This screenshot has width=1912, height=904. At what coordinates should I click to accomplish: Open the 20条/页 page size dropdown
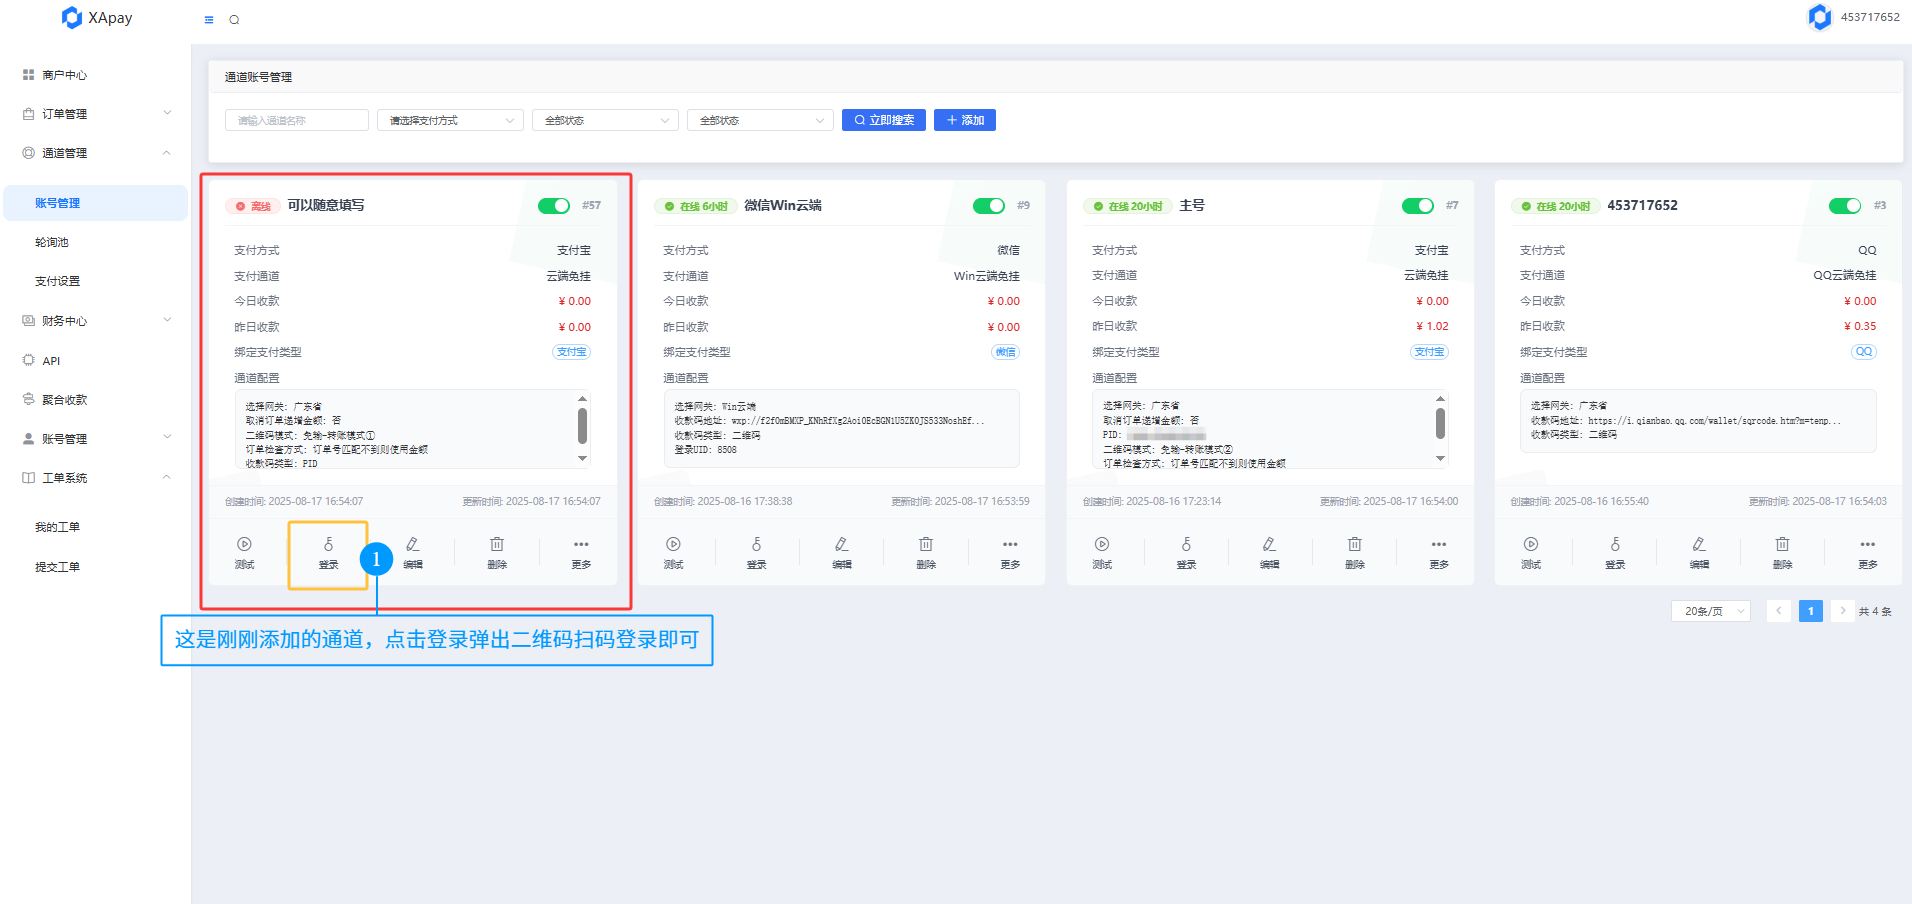pos(1710,611)
